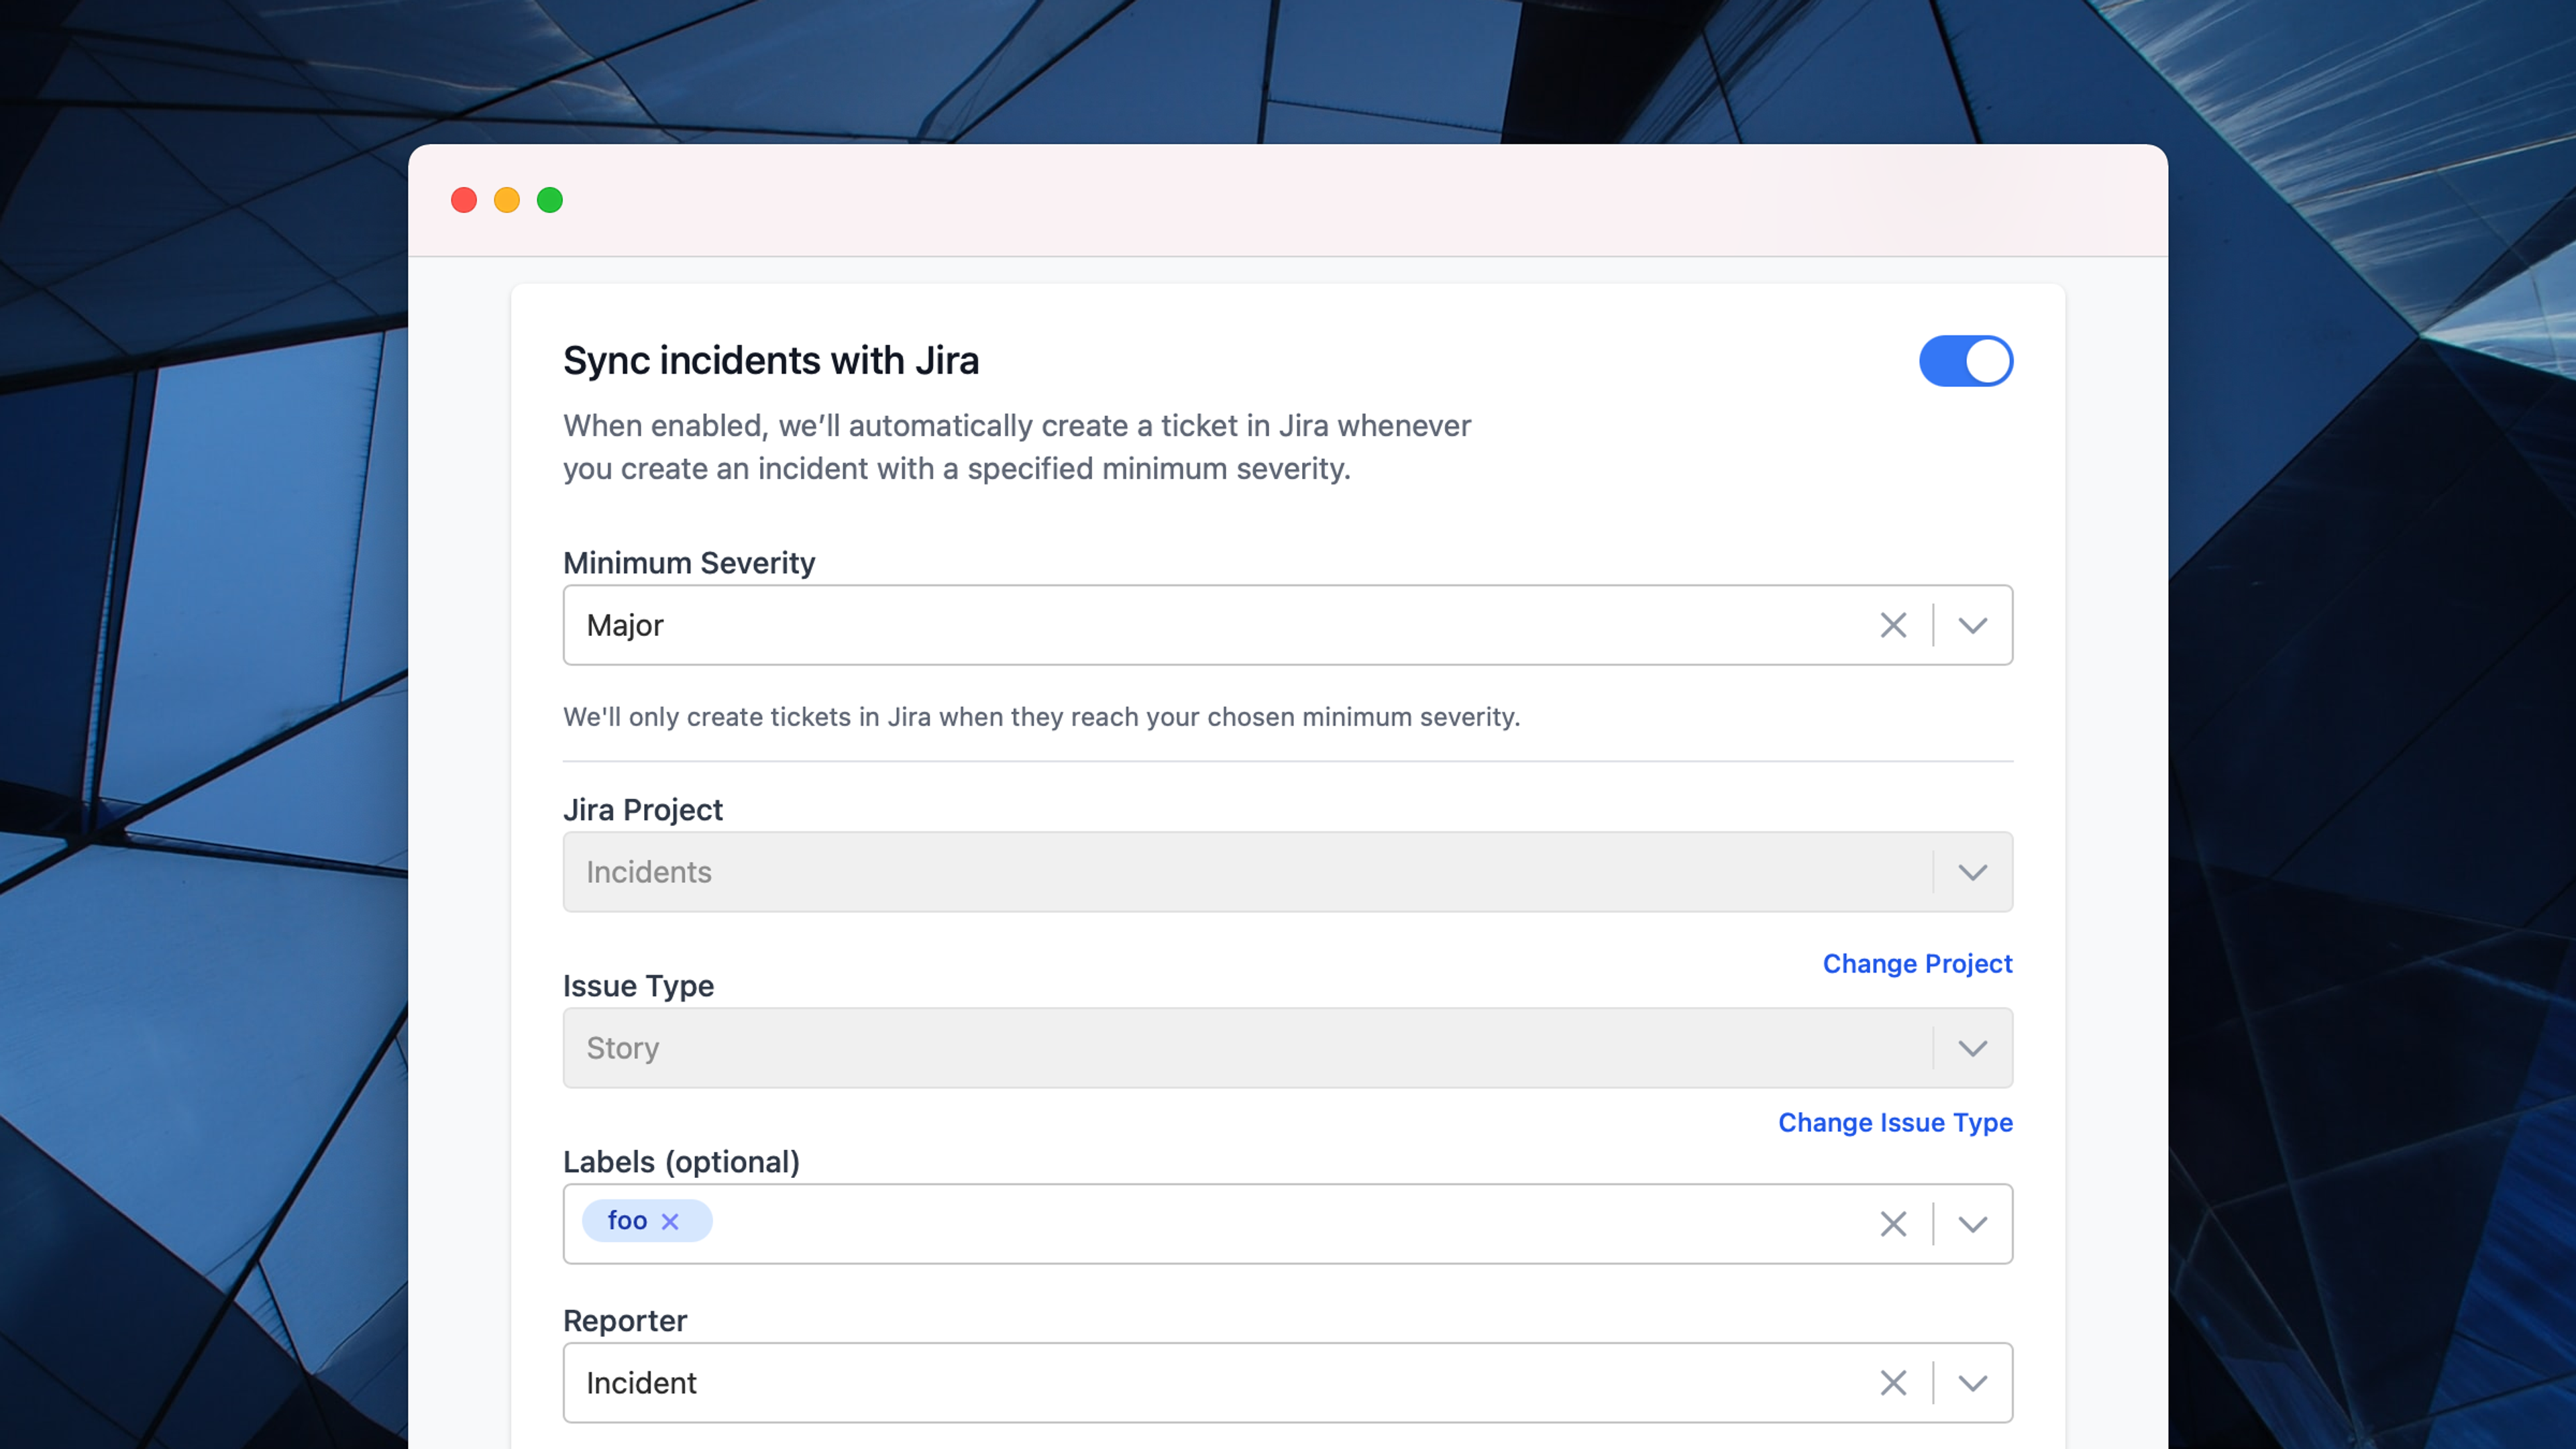Expand the Minimum Severity dropdown arrow
This screenshot has width=2576, height=1449.
click(1972, 625)
